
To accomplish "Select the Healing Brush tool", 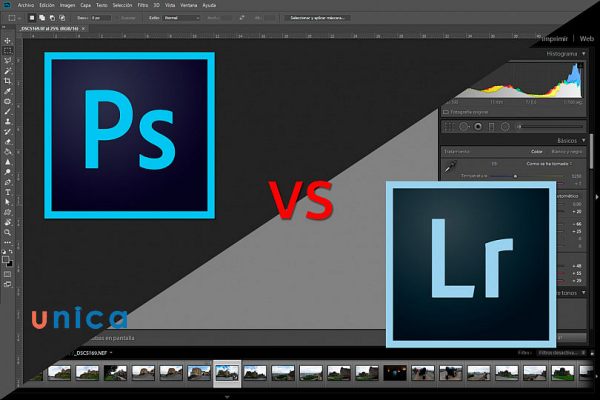I will click(8, 101).
